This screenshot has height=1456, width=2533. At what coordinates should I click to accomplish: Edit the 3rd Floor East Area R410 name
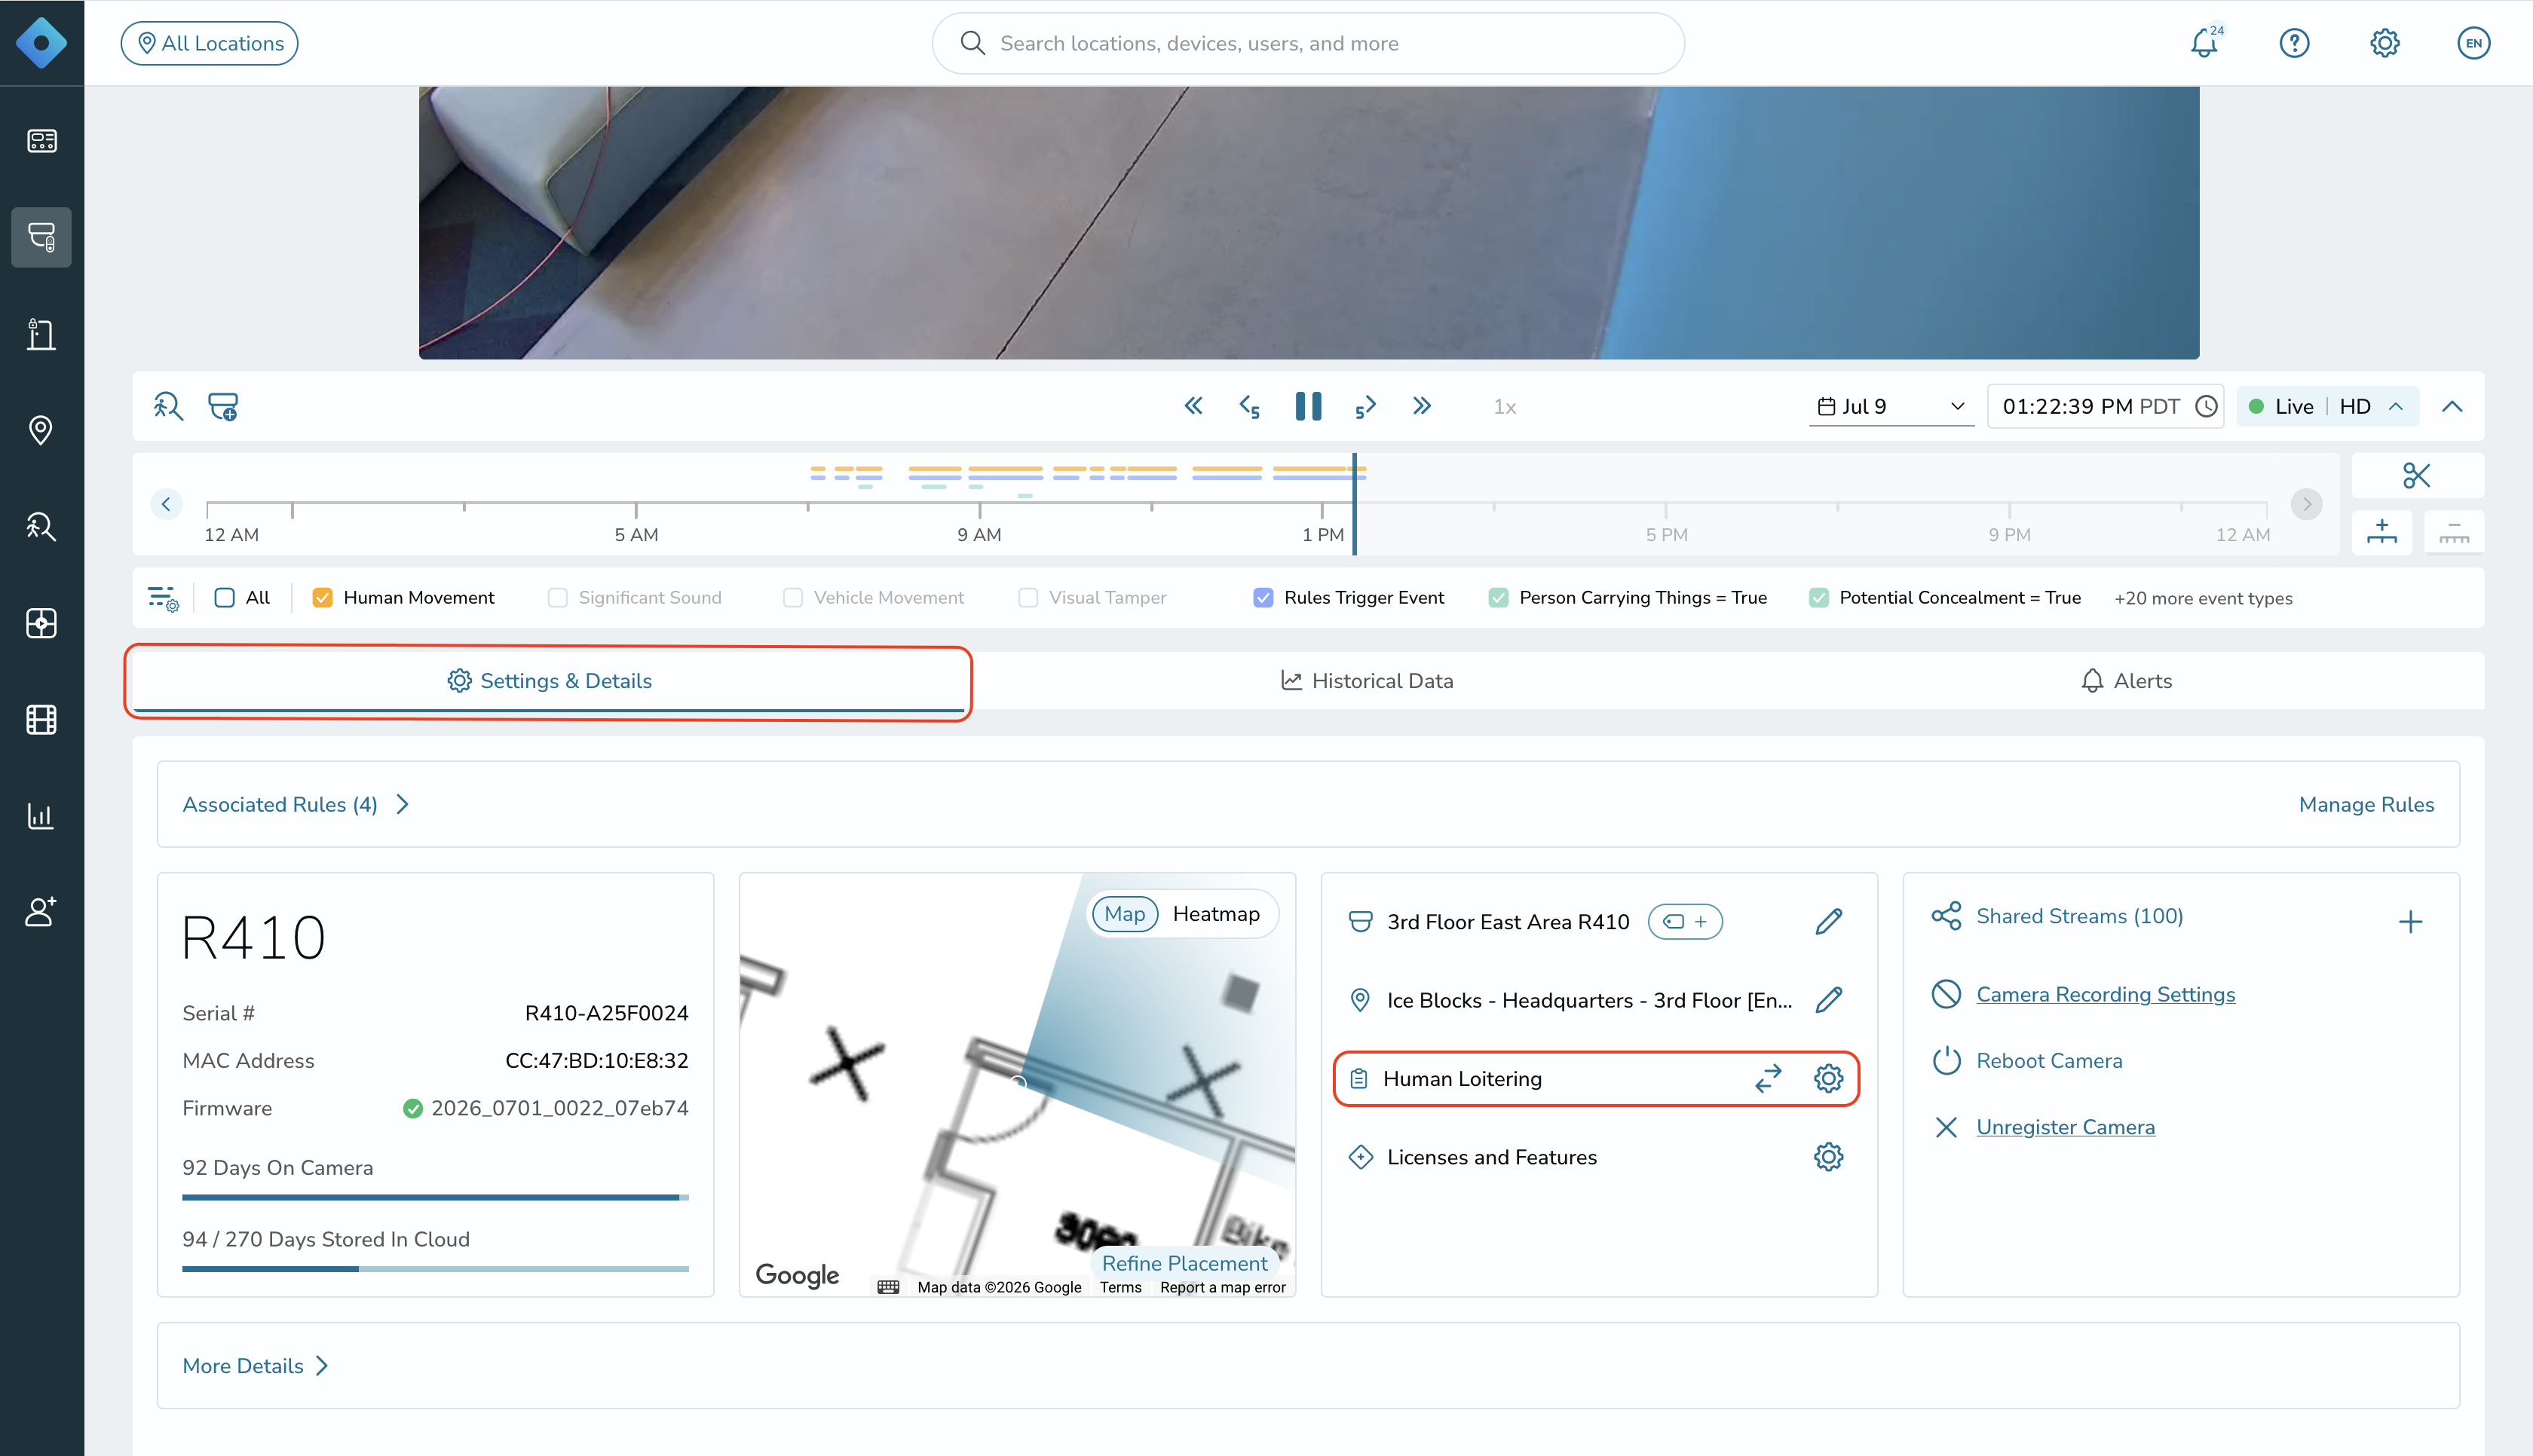coord(1828,921)
